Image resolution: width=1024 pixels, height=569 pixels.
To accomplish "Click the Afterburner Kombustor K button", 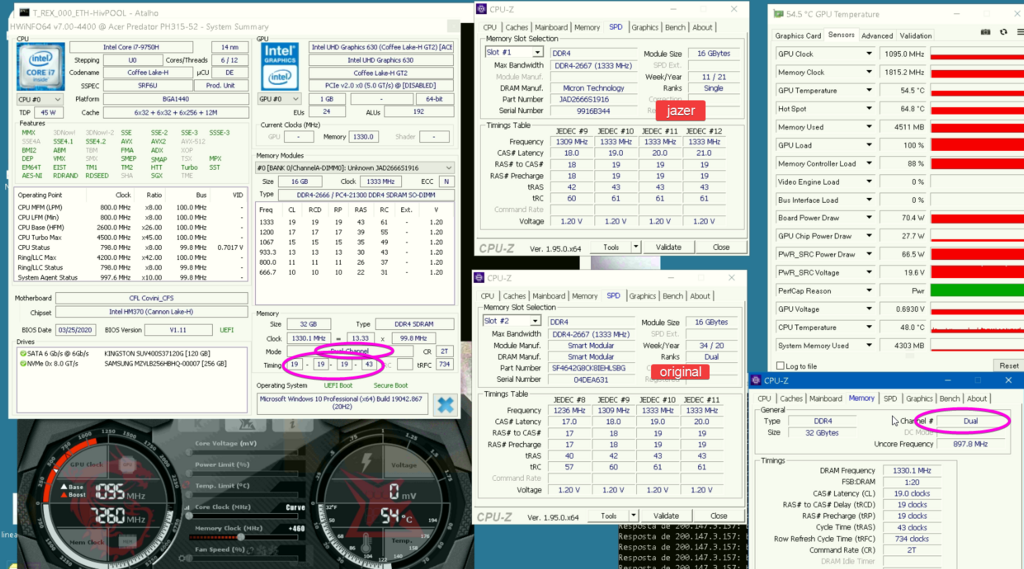I will pos(198,425).
